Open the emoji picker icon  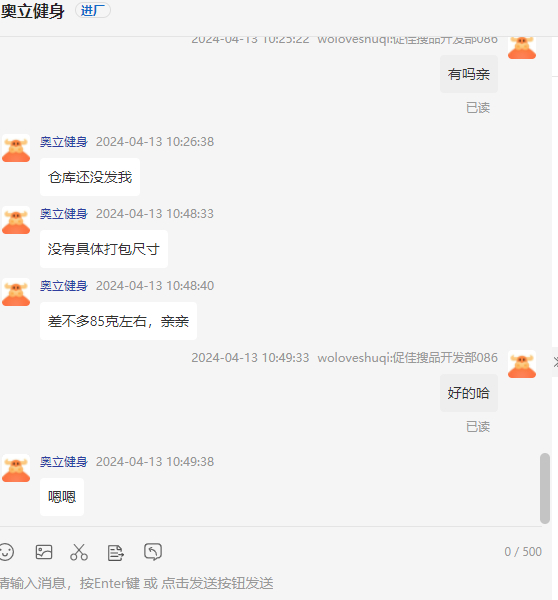tap(6, 552)
